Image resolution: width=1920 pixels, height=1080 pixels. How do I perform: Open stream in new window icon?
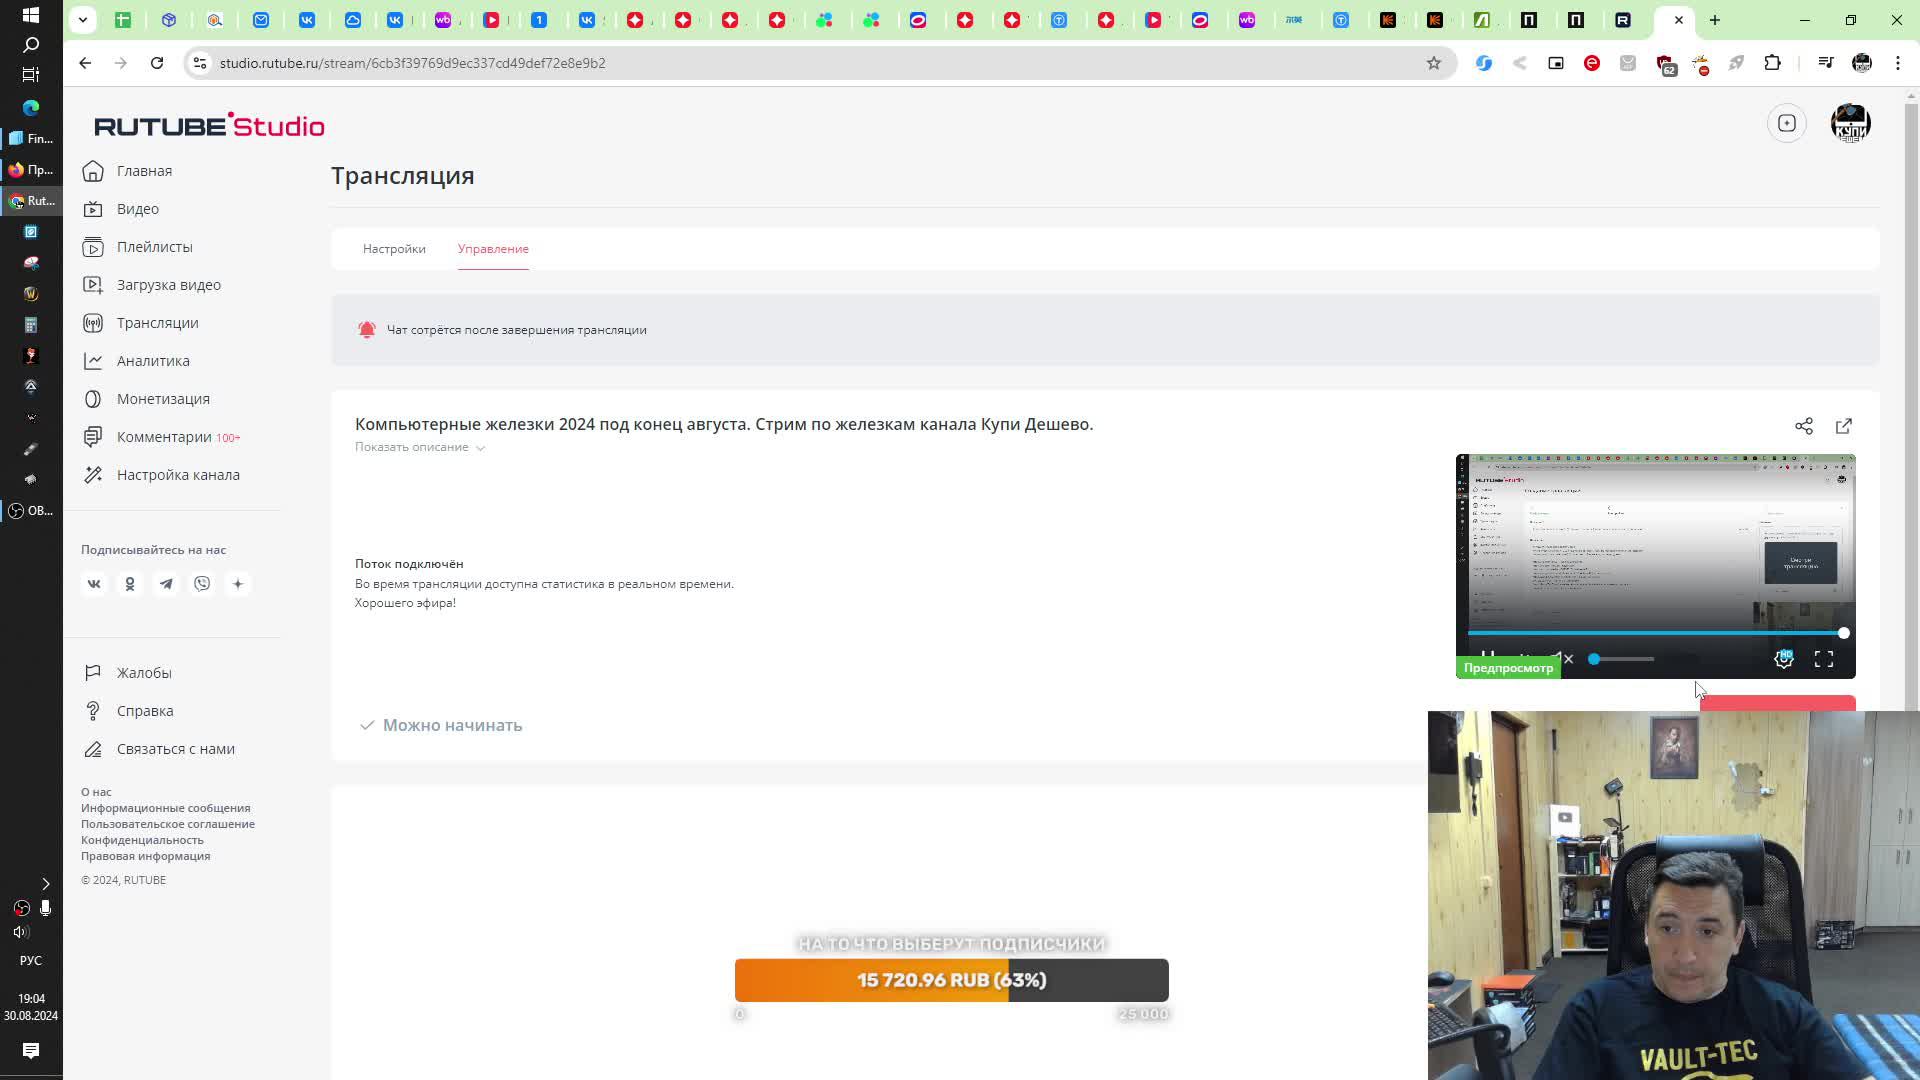click(1843, 426)
